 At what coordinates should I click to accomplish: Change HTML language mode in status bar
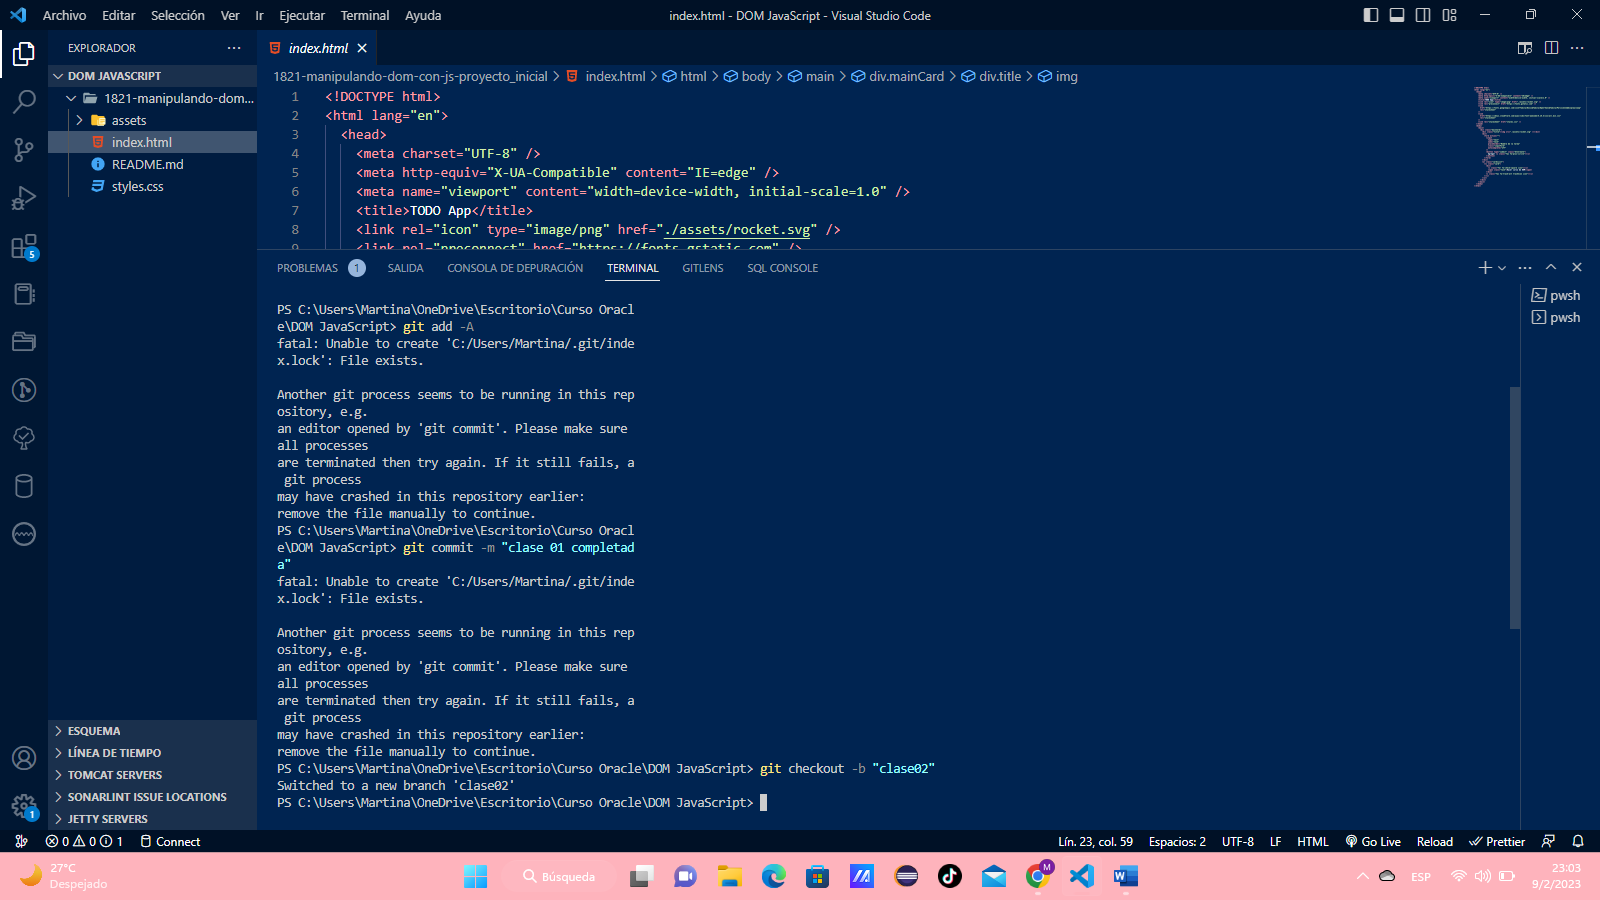[x=1313, y=841]
